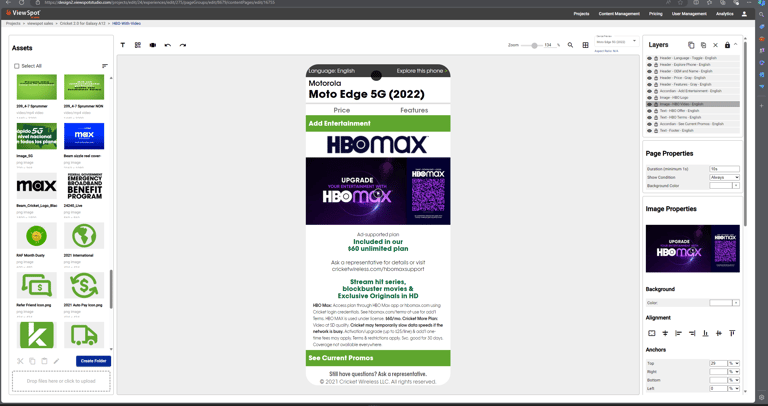Open the Analytics menu
768x406 pixels.
[724, 14]
